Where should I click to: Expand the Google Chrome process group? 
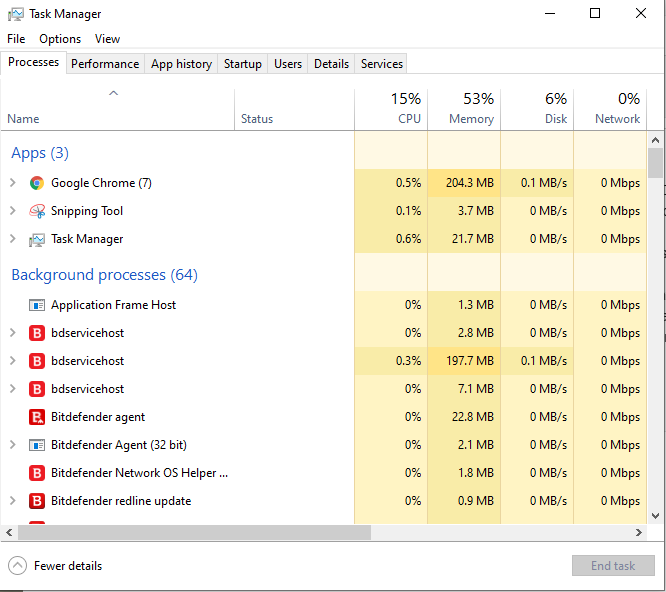pos(13,183)
